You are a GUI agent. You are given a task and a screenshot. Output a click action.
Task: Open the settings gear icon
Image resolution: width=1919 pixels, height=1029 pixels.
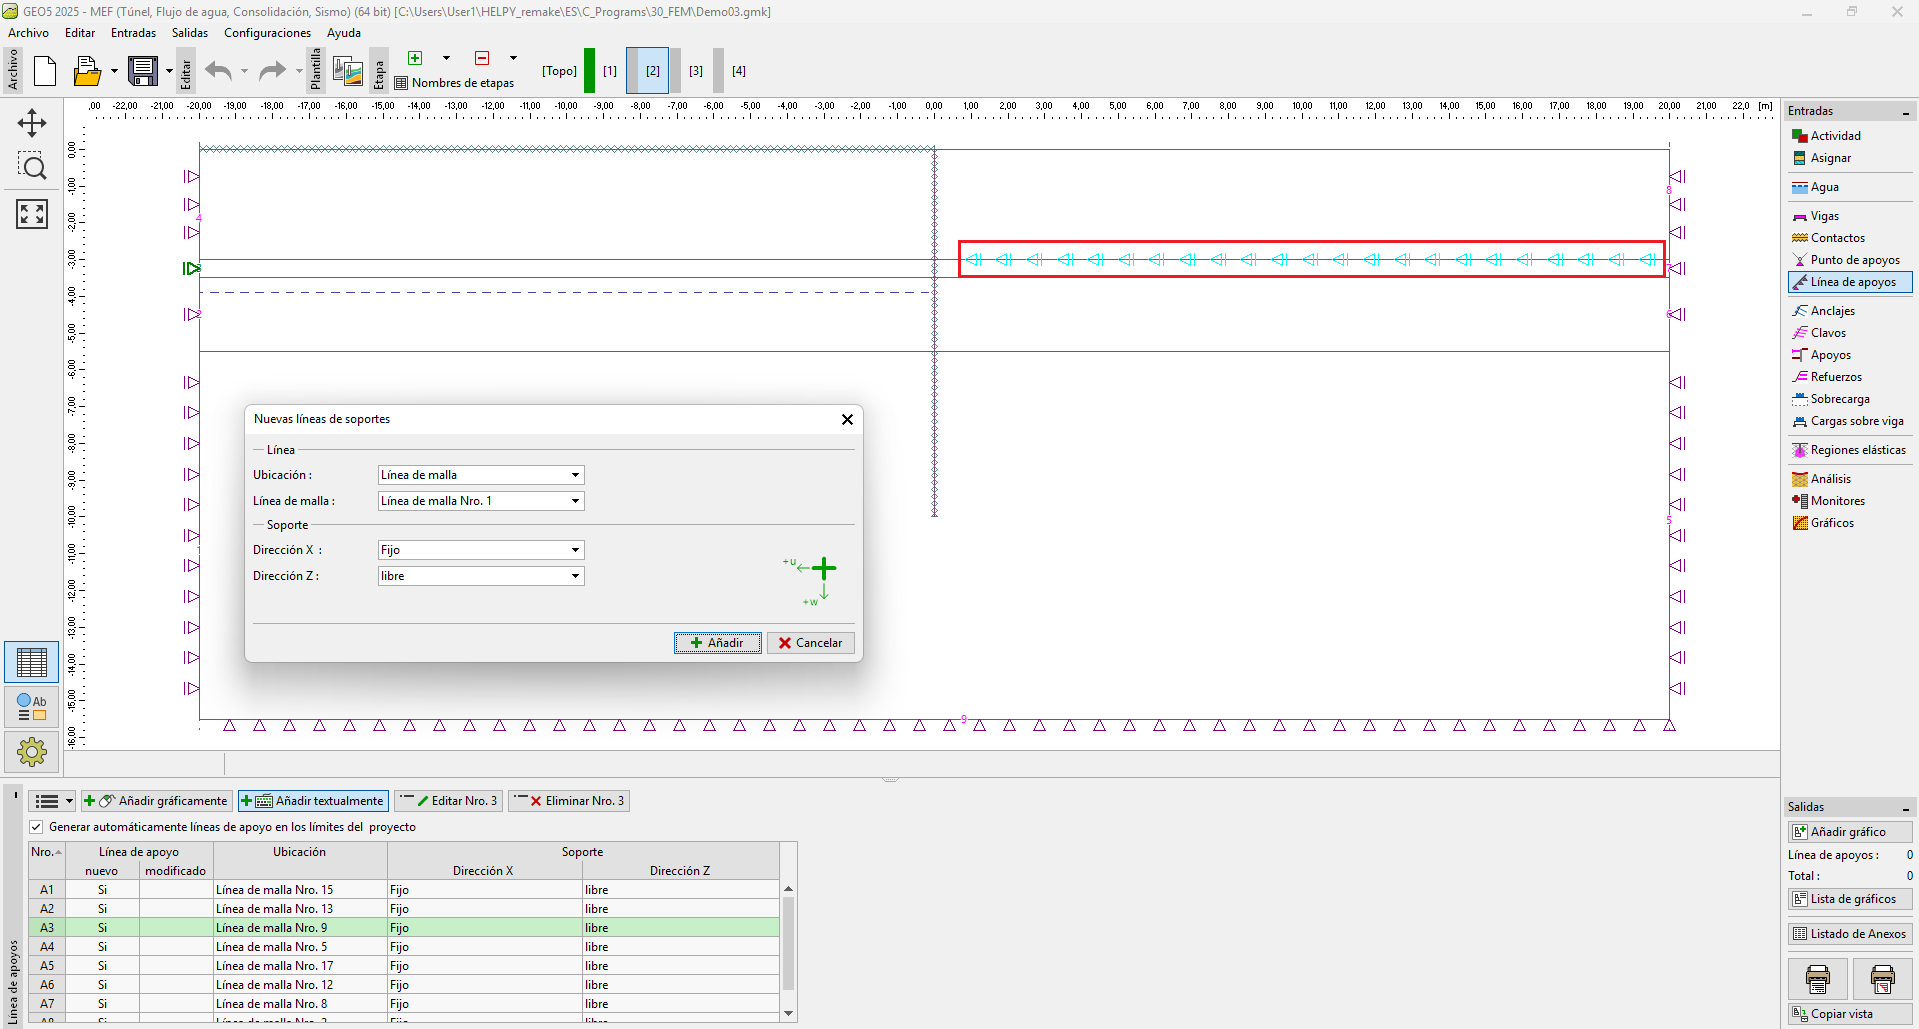point(32,751)
